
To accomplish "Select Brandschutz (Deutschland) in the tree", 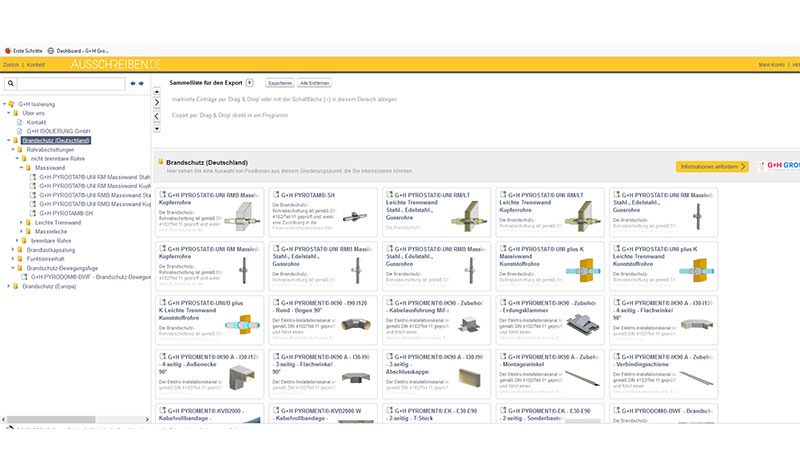I will click(56, 140).
